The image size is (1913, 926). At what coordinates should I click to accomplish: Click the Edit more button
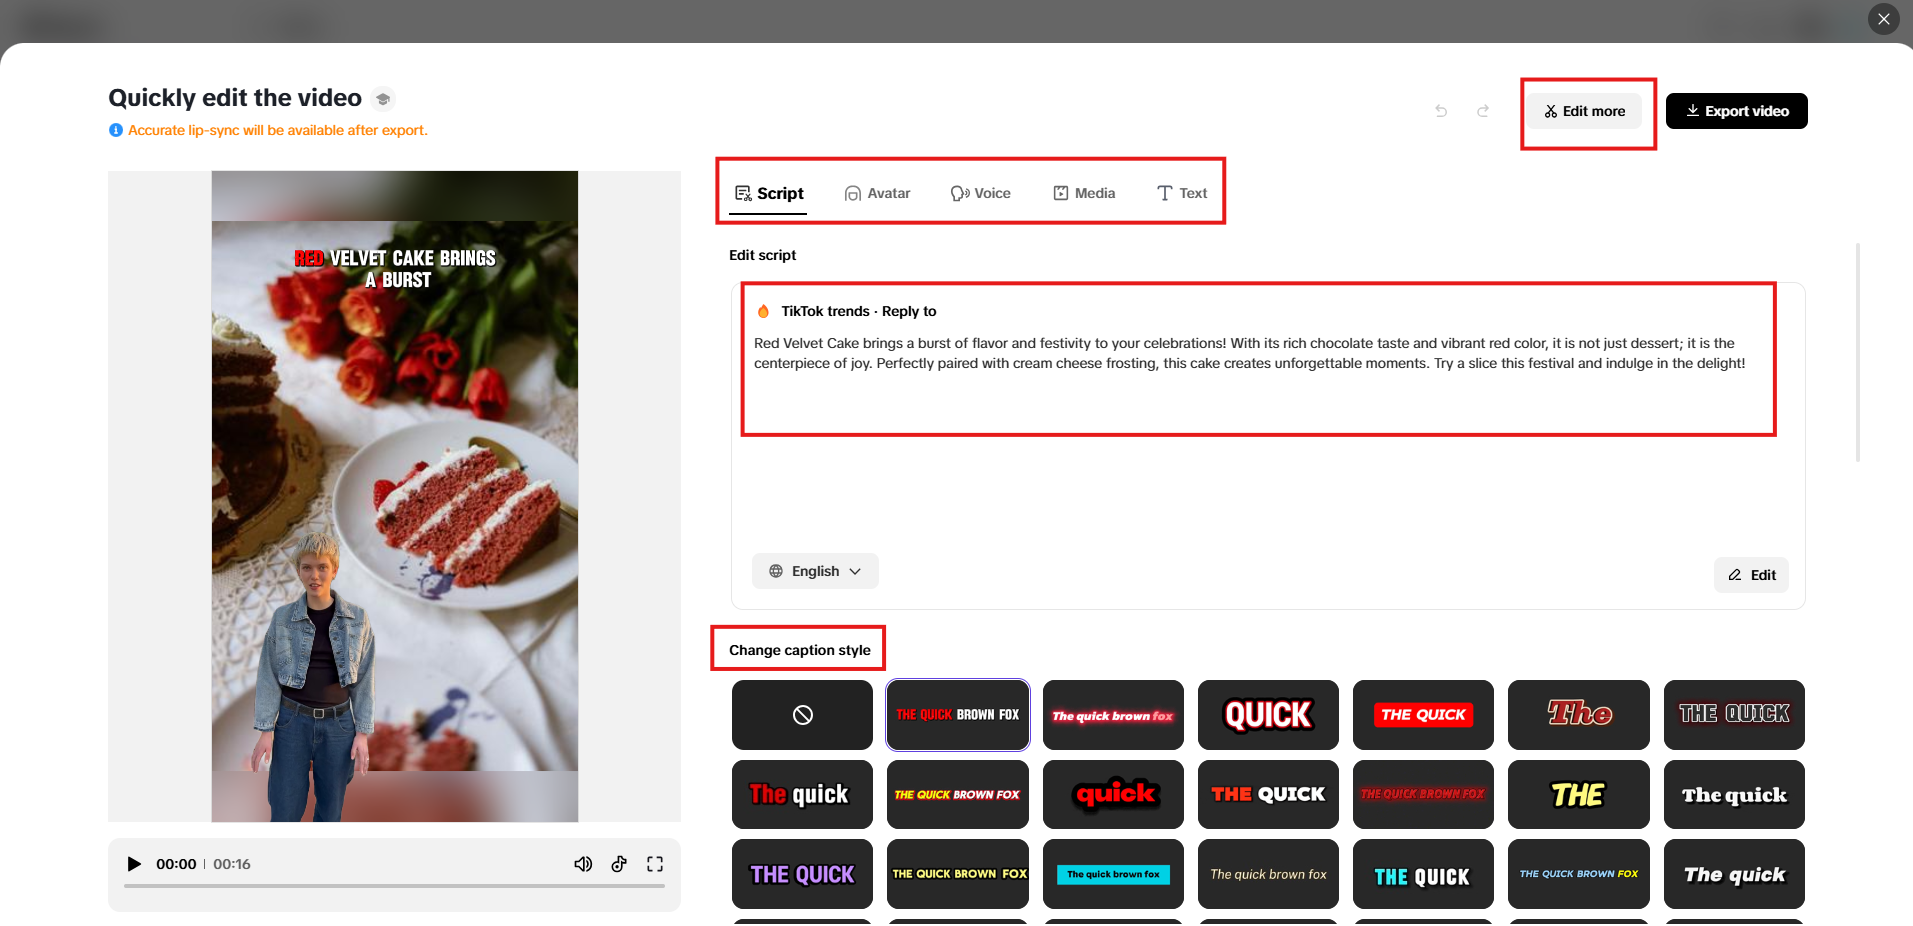[1583, 110]
